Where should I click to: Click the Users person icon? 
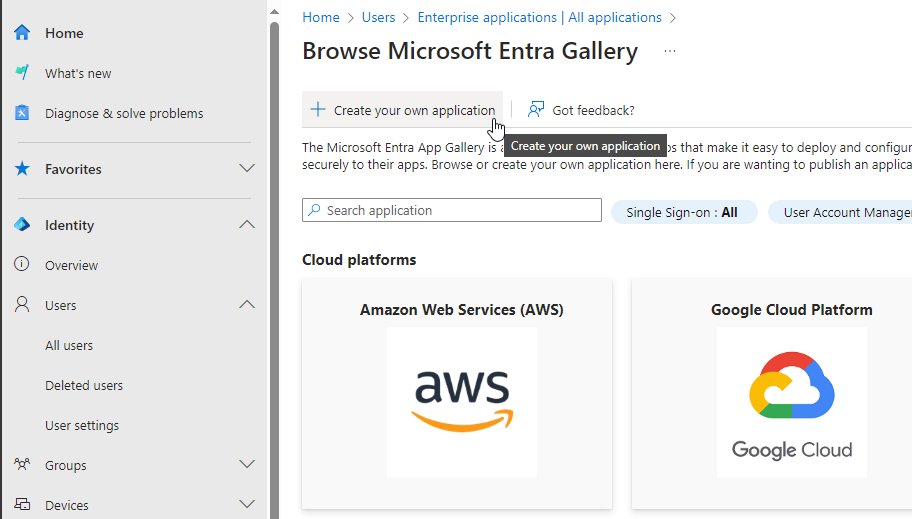(22, 304)
